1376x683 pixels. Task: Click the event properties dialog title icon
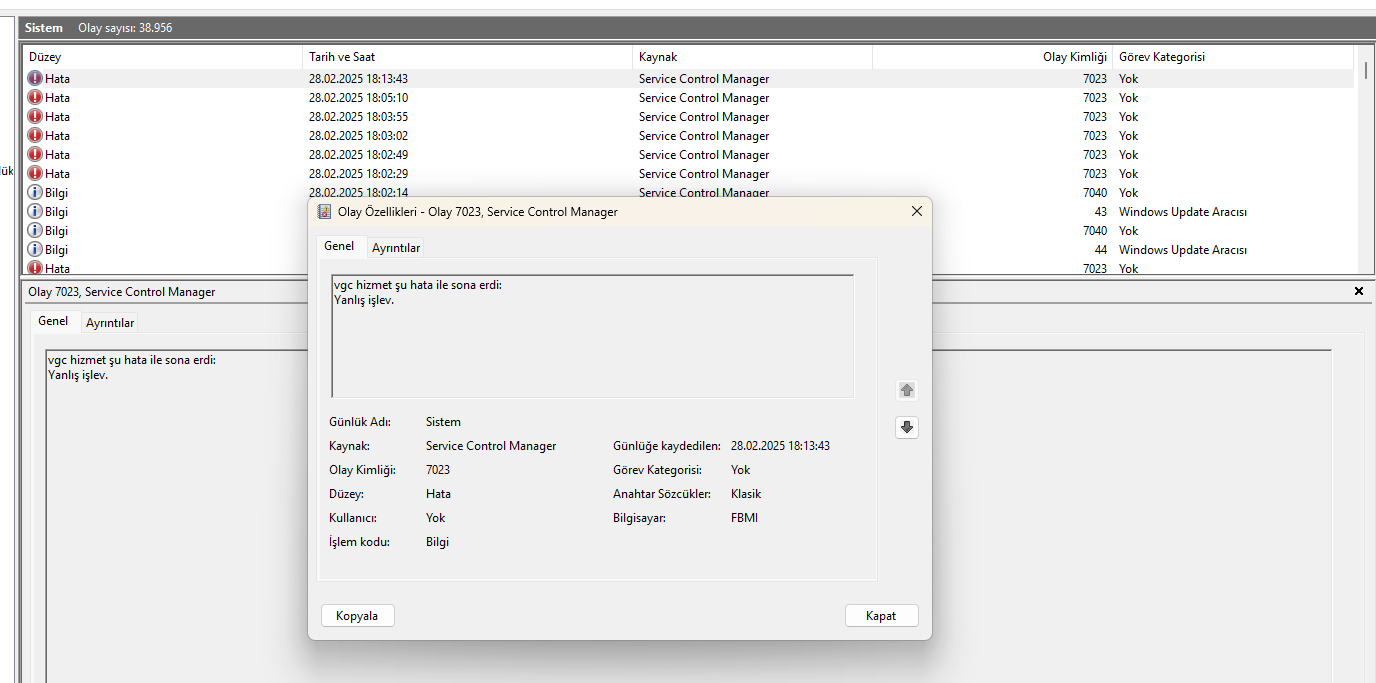coord(324,212)
